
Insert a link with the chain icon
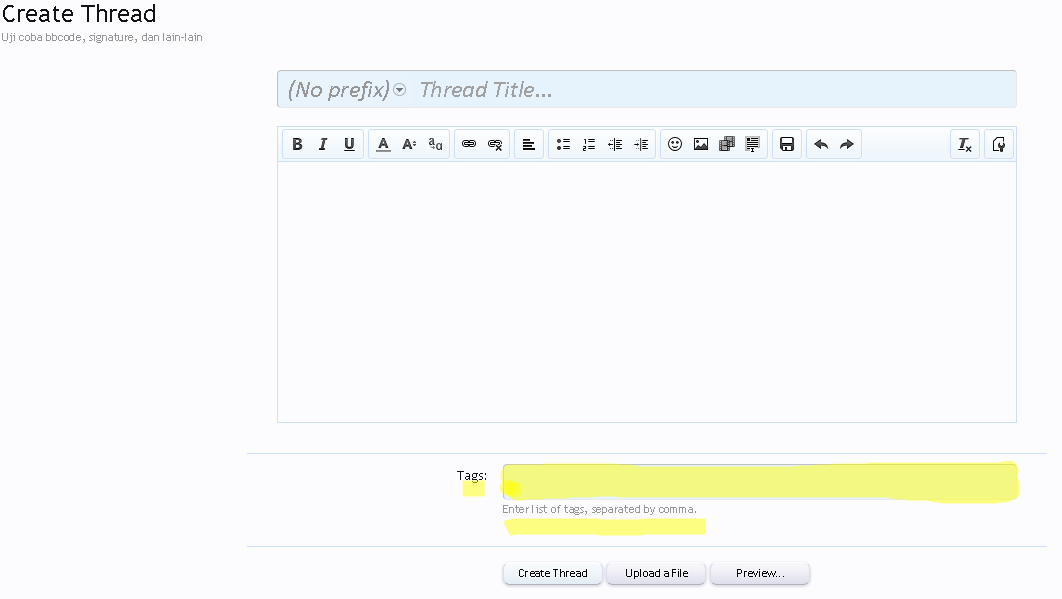(469, 144)
